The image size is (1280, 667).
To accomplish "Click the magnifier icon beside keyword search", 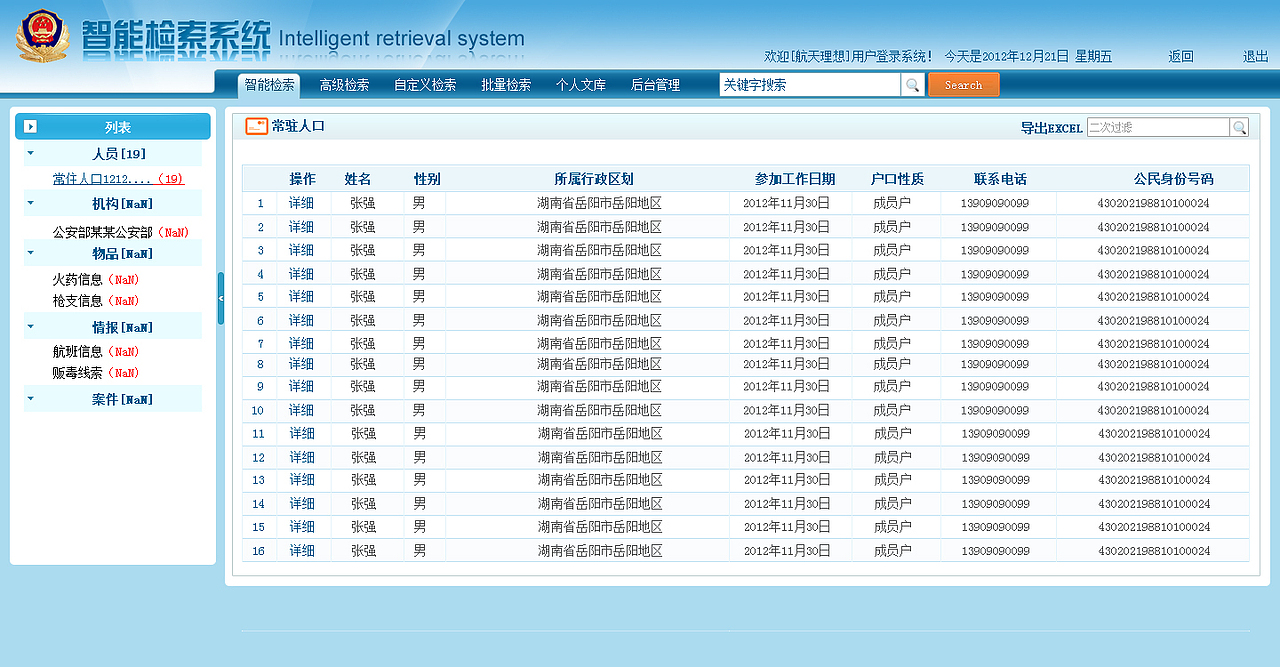I will pyautogui.click(x=912, y=85).
